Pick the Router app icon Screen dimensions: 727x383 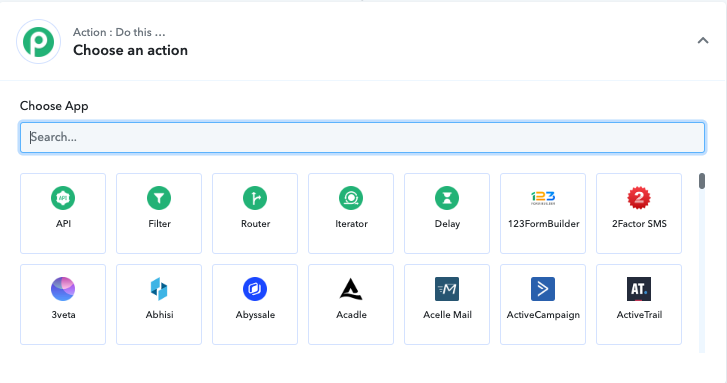coord(255,198)
